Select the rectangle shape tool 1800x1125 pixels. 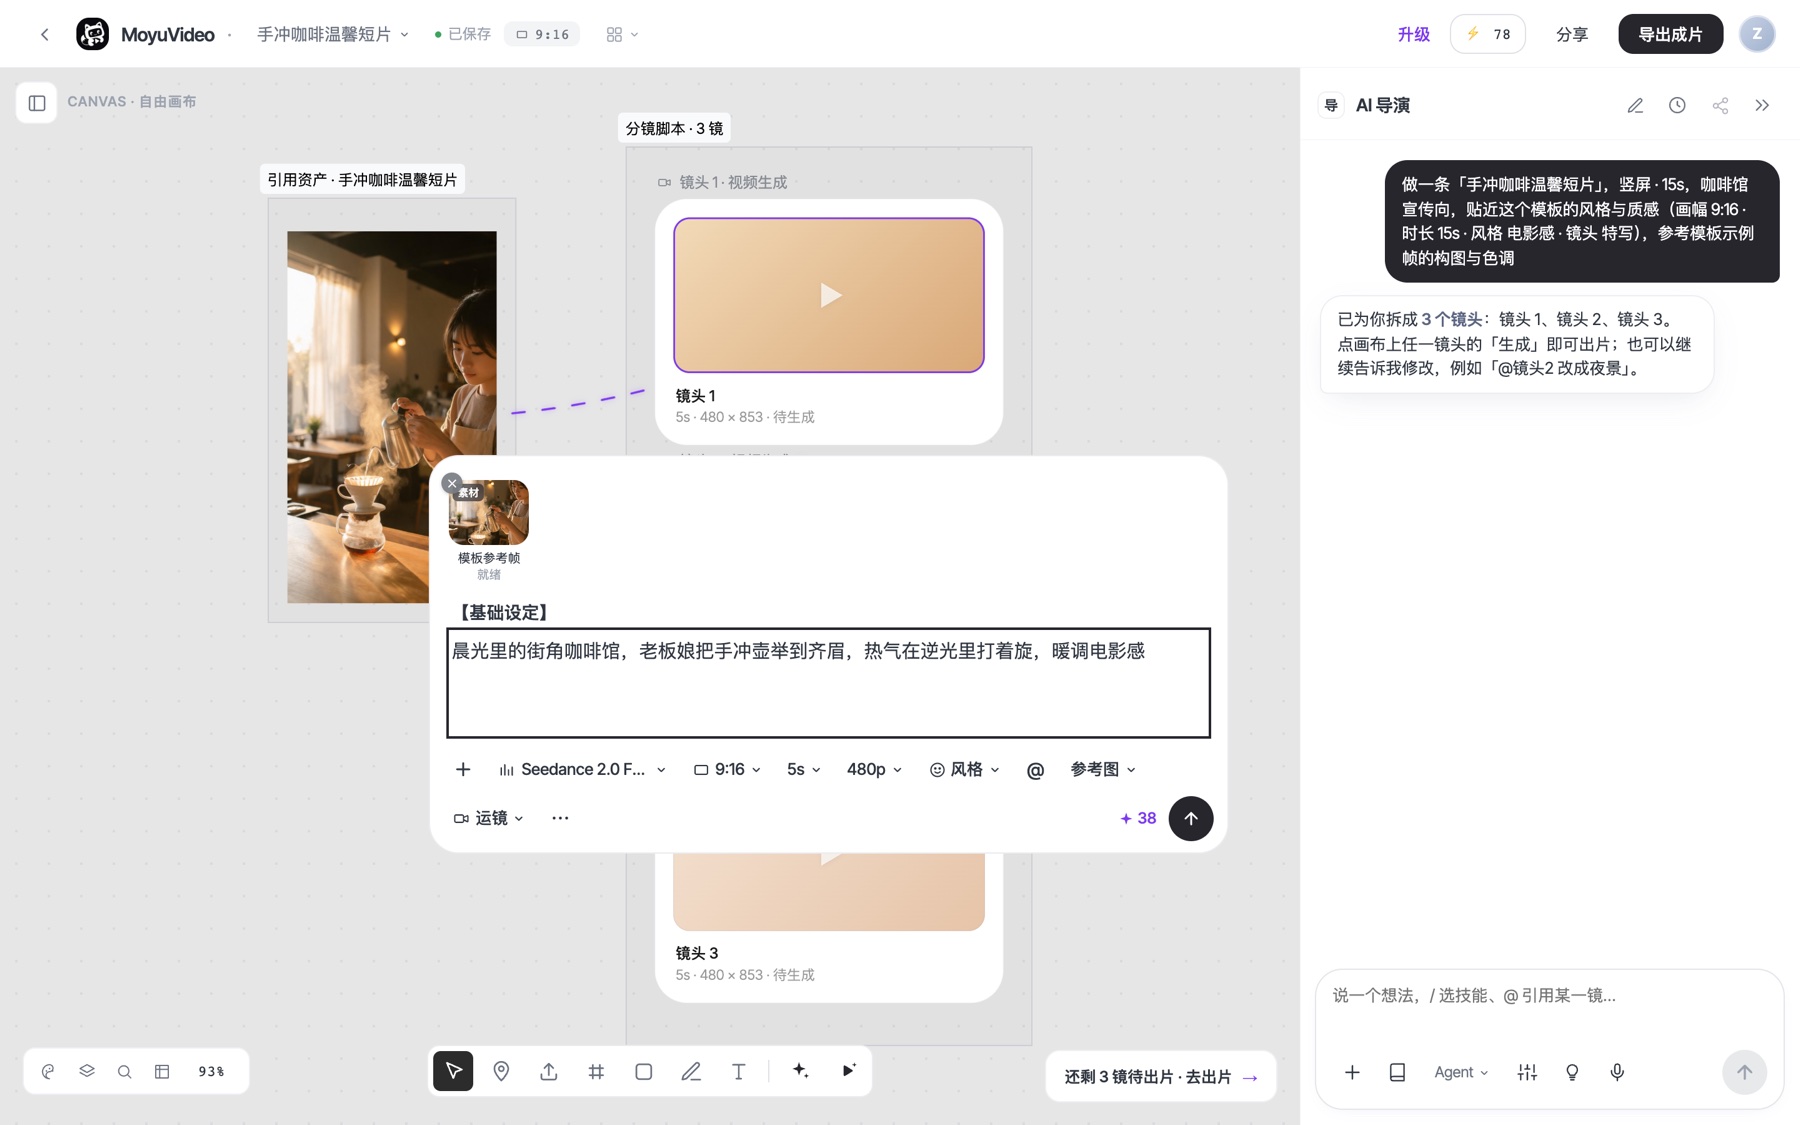[643, 1071]
